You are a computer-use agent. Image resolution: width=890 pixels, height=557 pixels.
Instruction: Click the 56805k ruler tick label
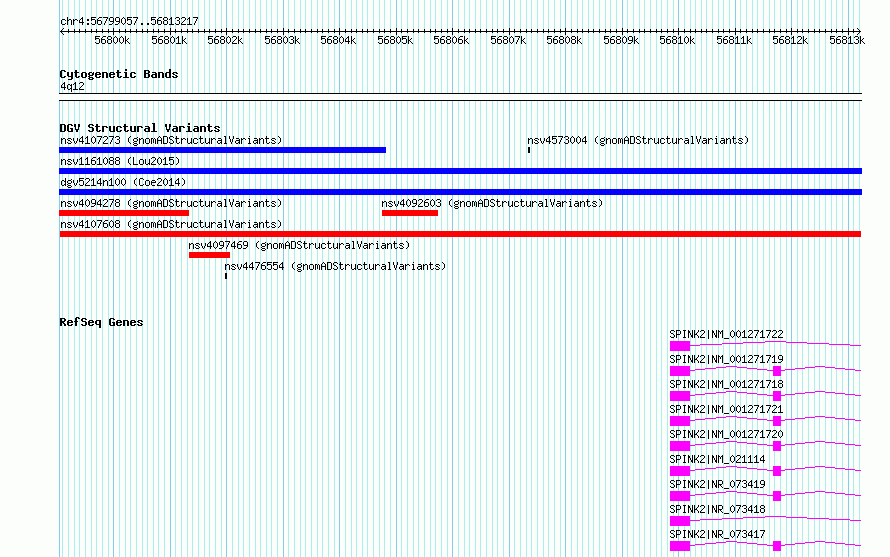pyautogui.click(x=395, y=40)
